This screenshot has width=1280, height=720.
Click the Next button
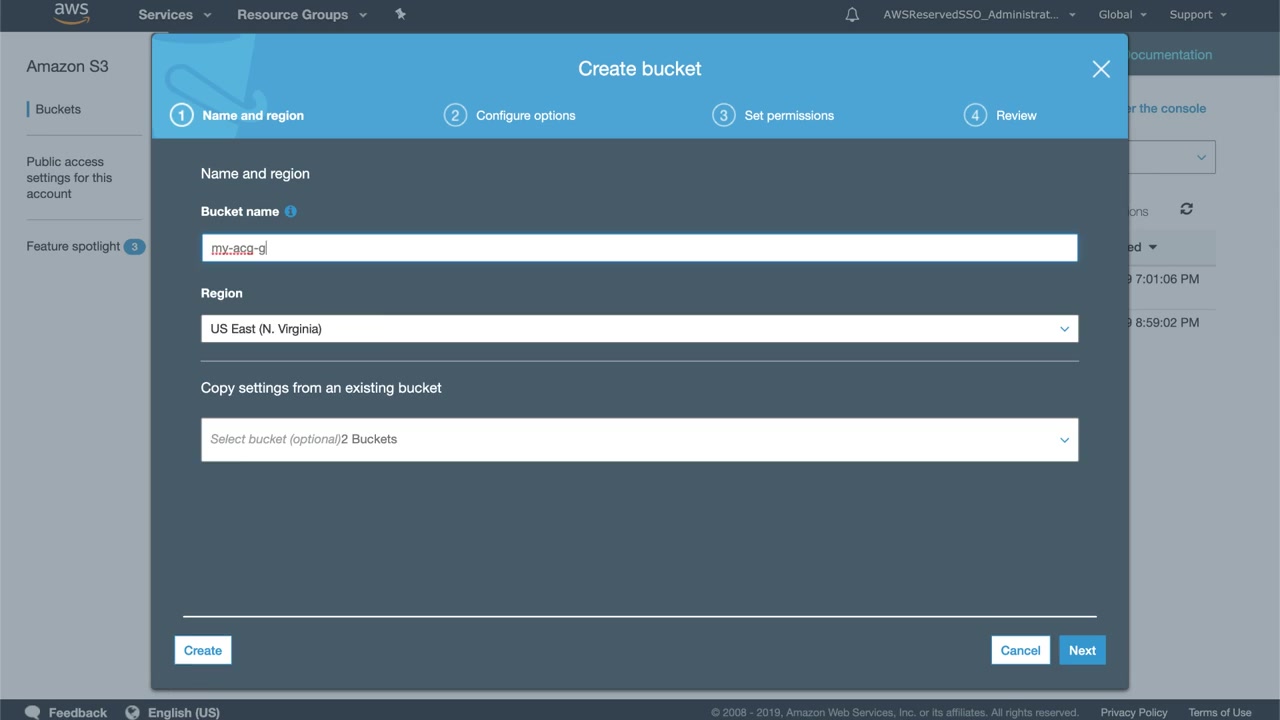[1082, 651]
